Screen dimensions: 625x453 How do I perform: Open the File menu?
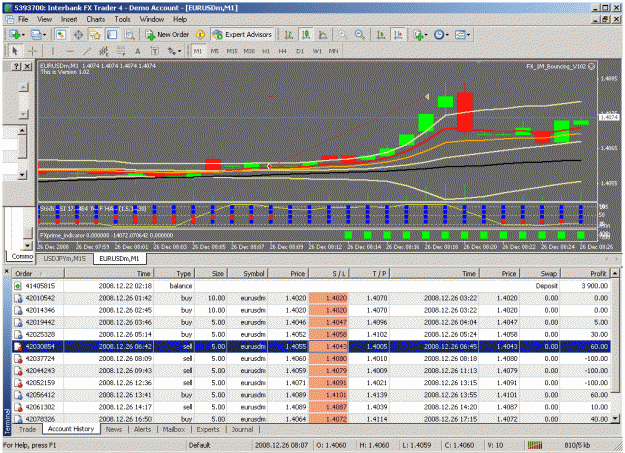pyautogui.click(x=23, y=19)
